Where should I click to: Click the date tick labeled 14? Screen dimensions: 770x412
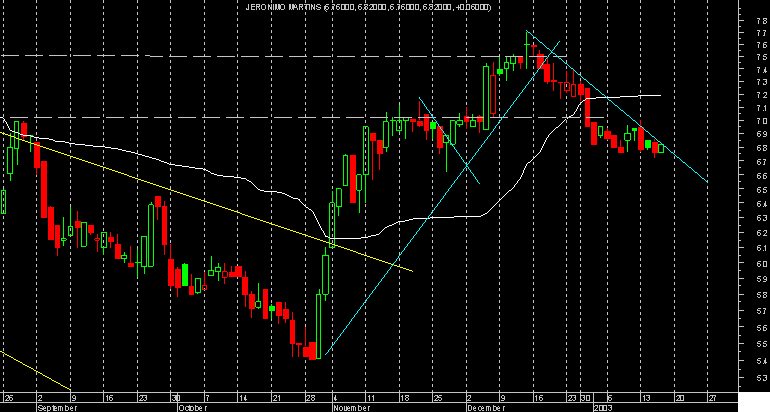[x=242, y=398]
